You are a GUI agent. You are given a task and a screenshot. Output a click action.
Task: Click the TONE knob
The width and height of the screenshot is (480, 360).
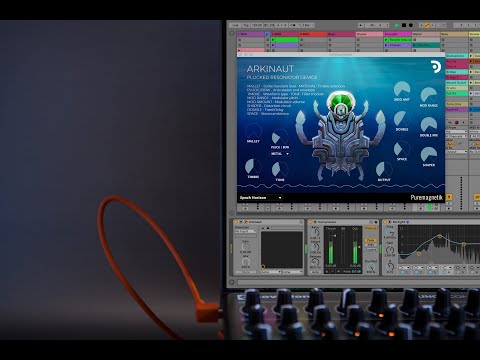[x=280, y=169]
